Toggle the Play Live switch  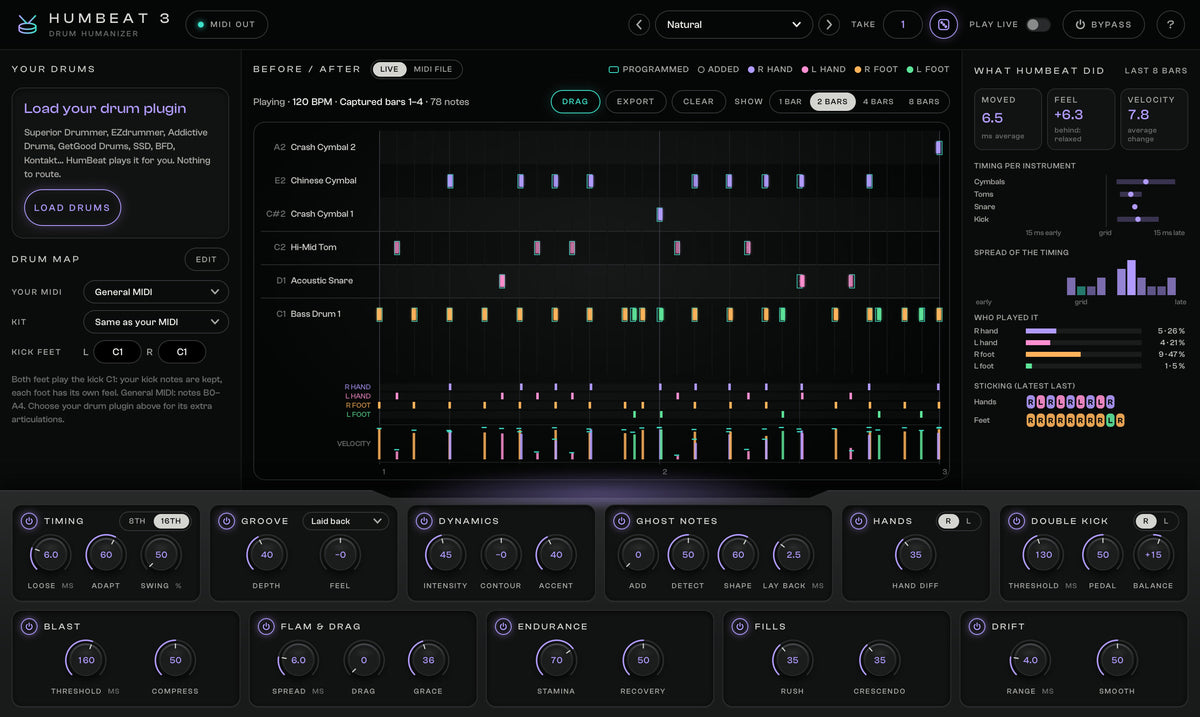coord(1038,24)
